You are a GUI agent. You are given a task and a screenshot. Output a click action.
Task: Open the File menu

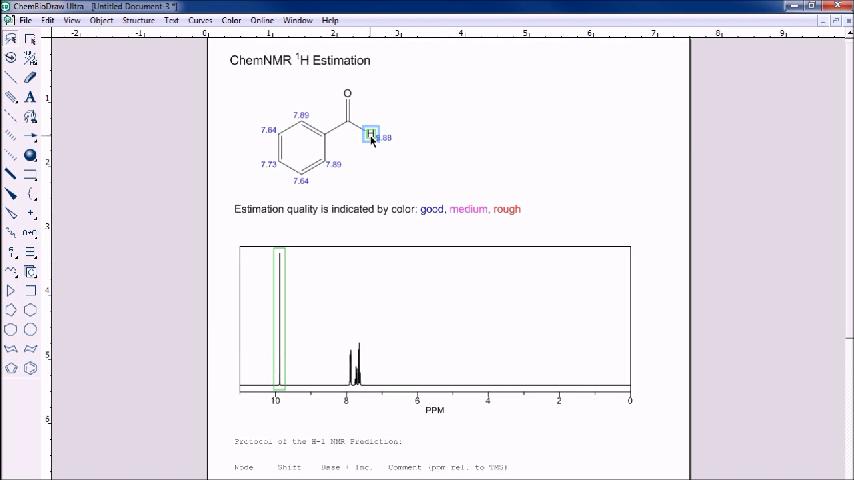pos(26,20)
